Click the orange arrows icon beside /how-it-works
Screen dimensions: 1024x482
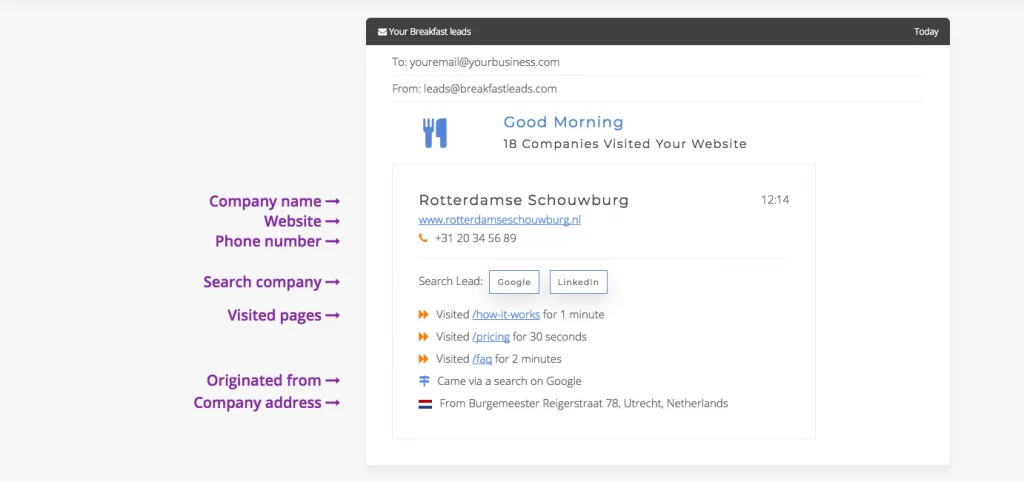(x=424, y=314)
